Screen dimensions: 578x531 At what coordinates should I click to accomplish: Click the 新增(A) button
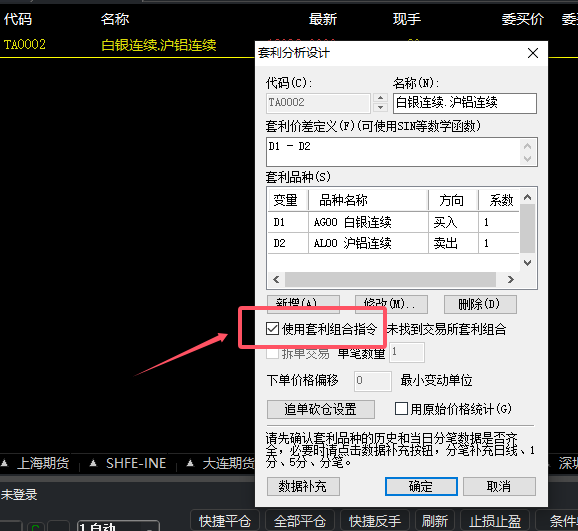303,304
